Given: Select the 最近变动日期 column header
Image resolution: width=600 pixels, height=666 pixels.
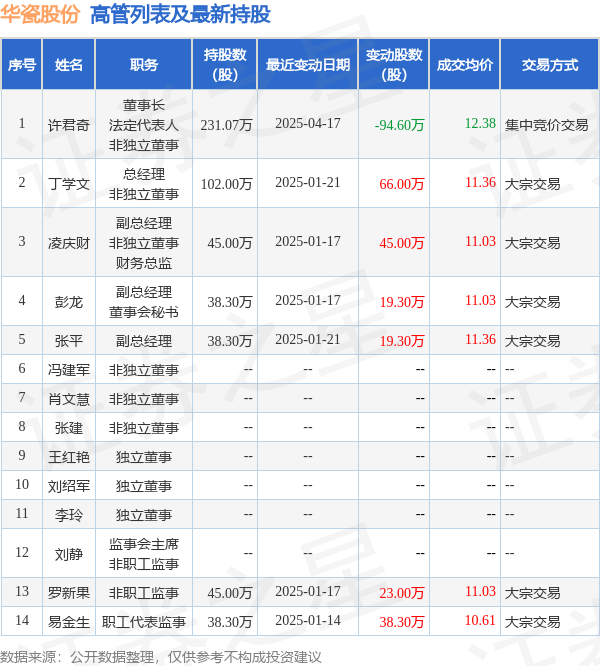Looking at the screenshot, I should [x=308, y=65].
